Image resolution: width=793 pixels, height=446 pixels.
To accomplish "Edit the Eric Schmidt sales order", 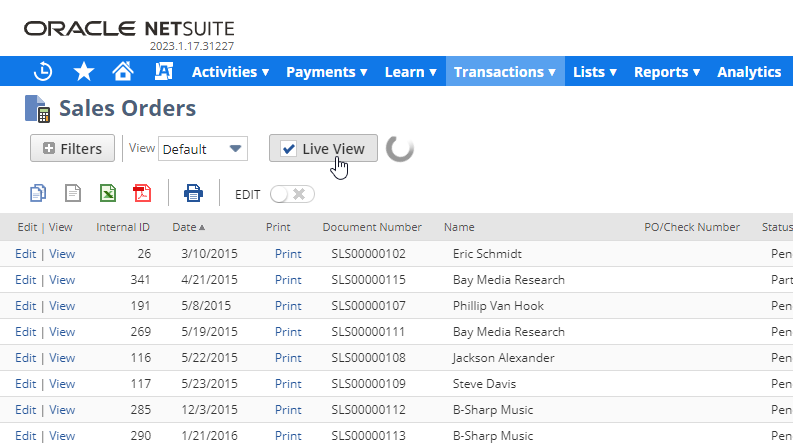I will [25, 254].
